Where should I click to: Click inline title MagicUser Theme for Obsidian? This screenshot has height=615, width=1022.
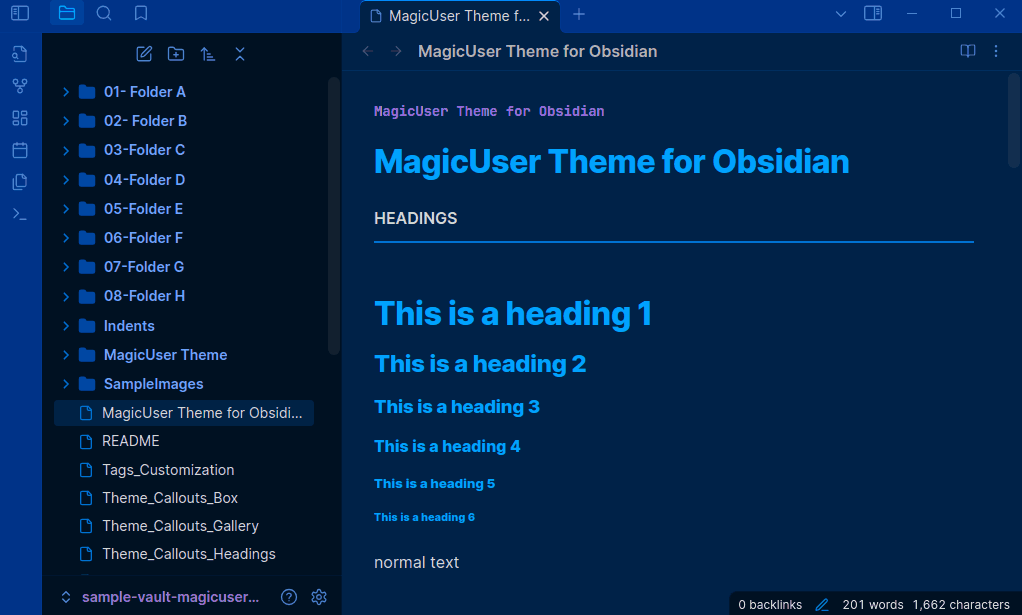click(x=611, y=162)
